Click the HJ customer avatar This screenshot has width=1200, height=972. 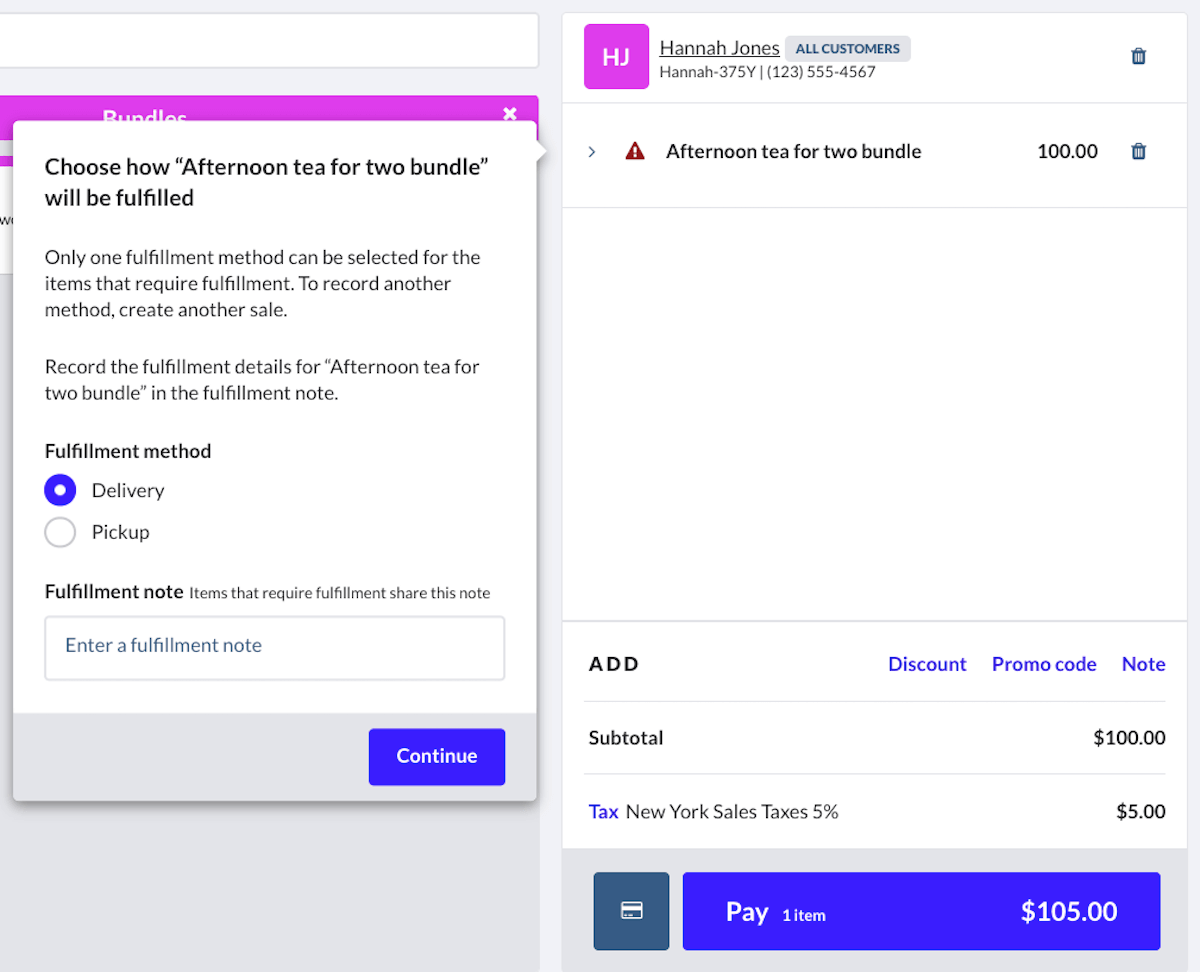[616, 57]
